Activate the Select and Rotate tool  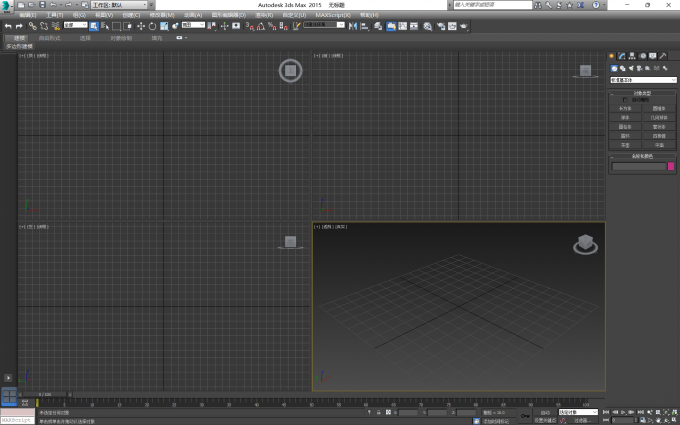(152, 26)
